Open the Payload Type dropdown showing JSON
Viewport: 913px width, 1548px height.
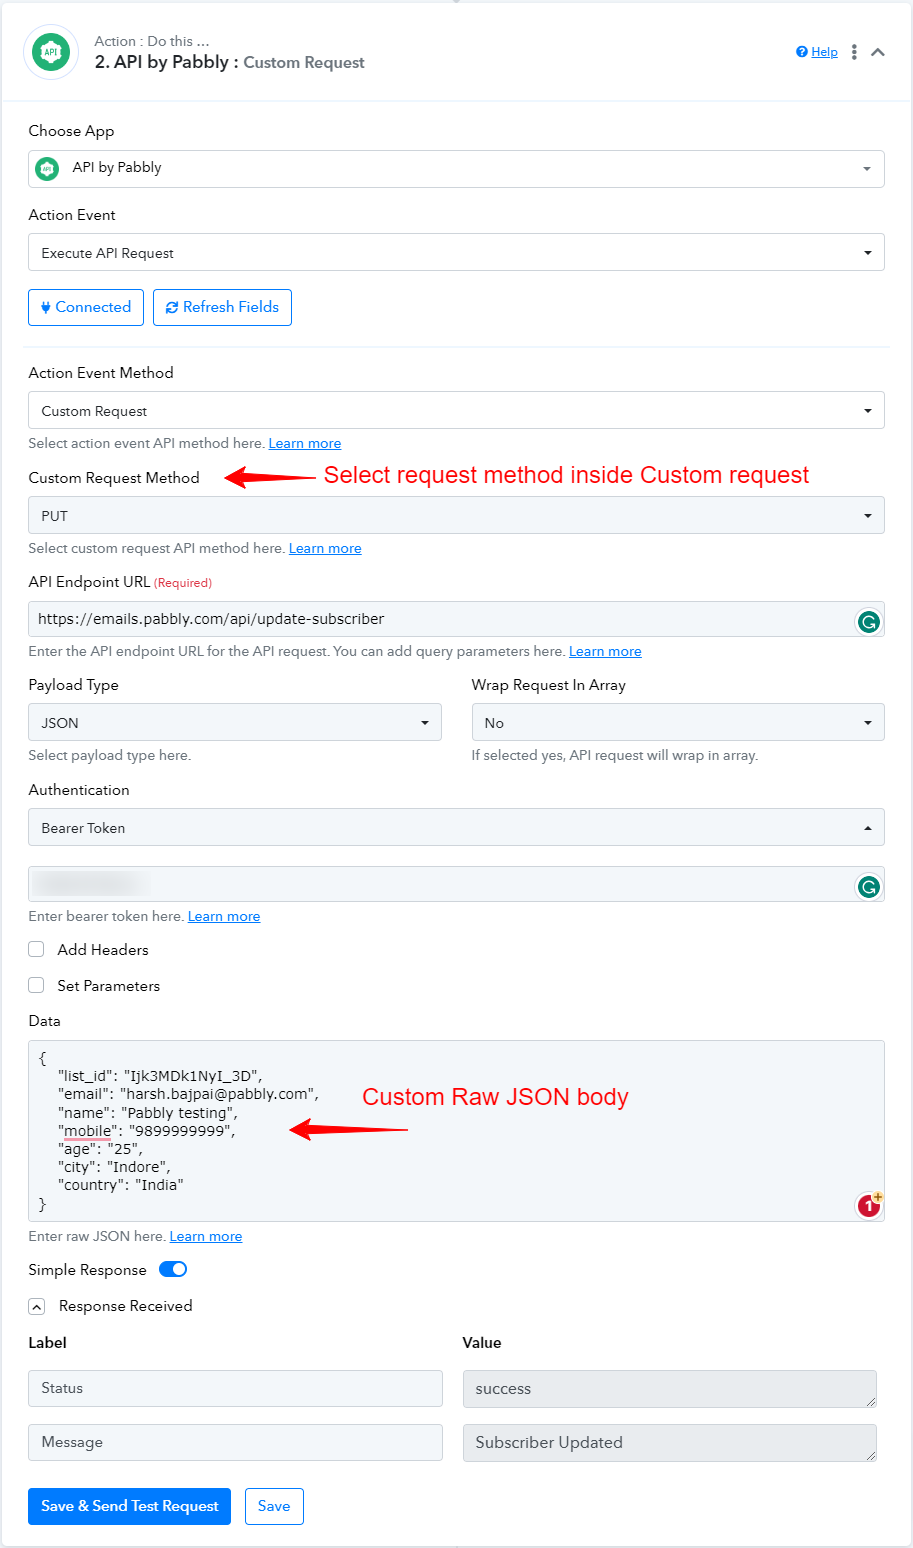235,722
